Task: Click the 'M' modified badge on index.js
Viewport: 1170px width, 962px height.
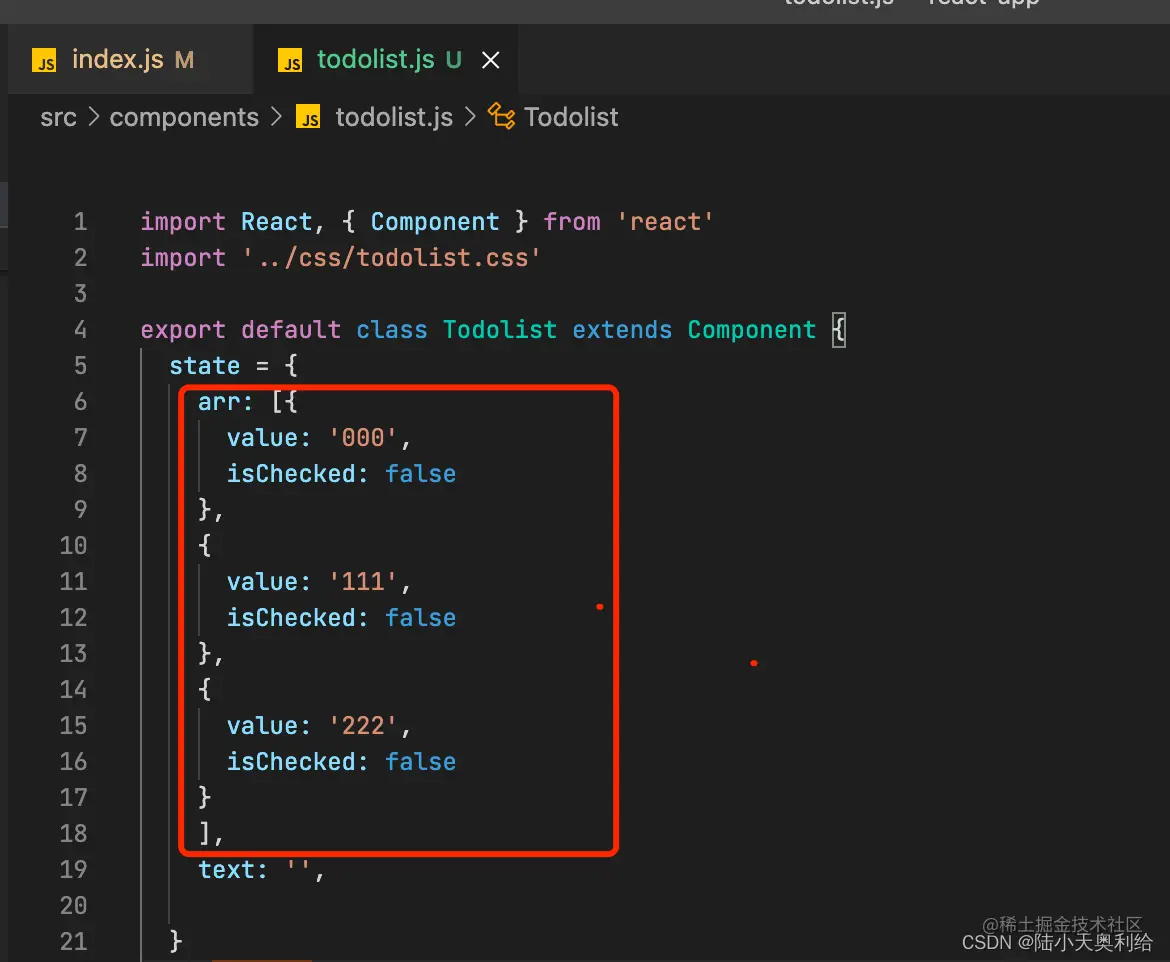Action: tap(184, 60)
